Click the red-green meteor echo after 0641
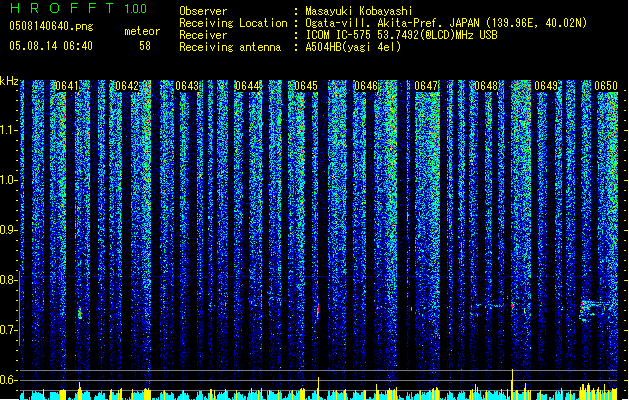629x400 pixels. point(80,313)
